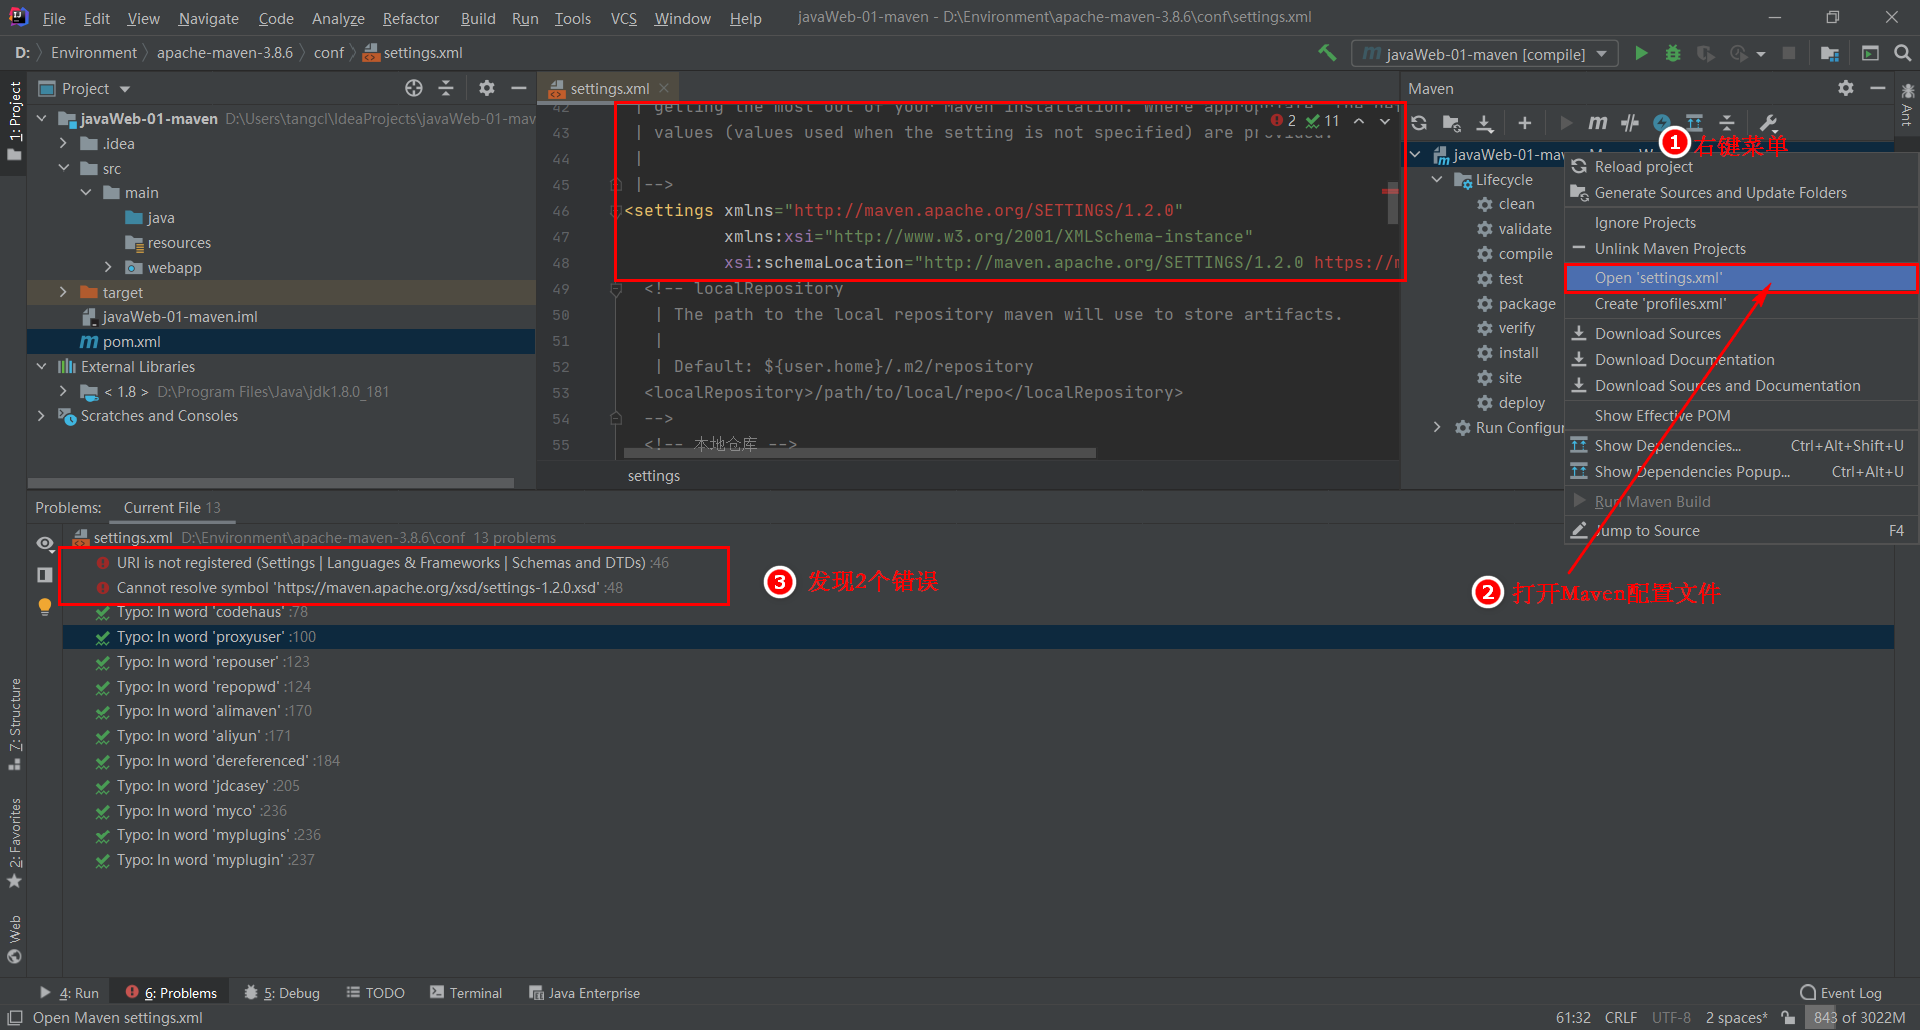Collapse all nodes in Maven panel
The width and height of the screenshot is (1920, 1030).
1727,123
